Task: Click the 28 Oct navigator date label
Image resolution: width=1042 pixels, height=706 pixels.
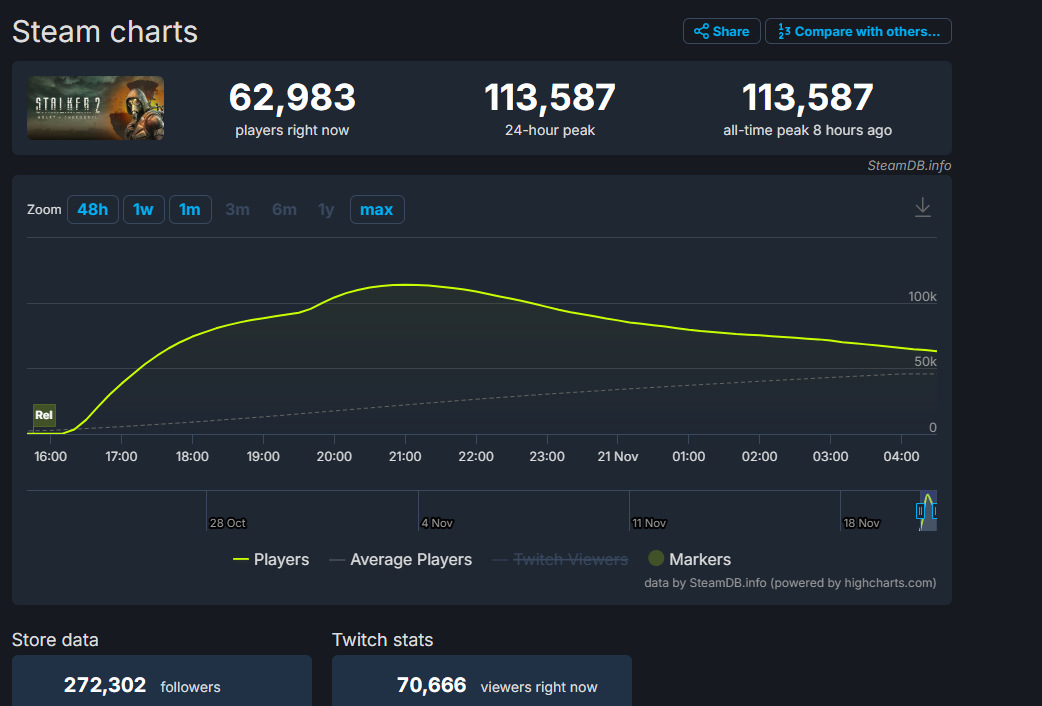Action: click(227, 523)
